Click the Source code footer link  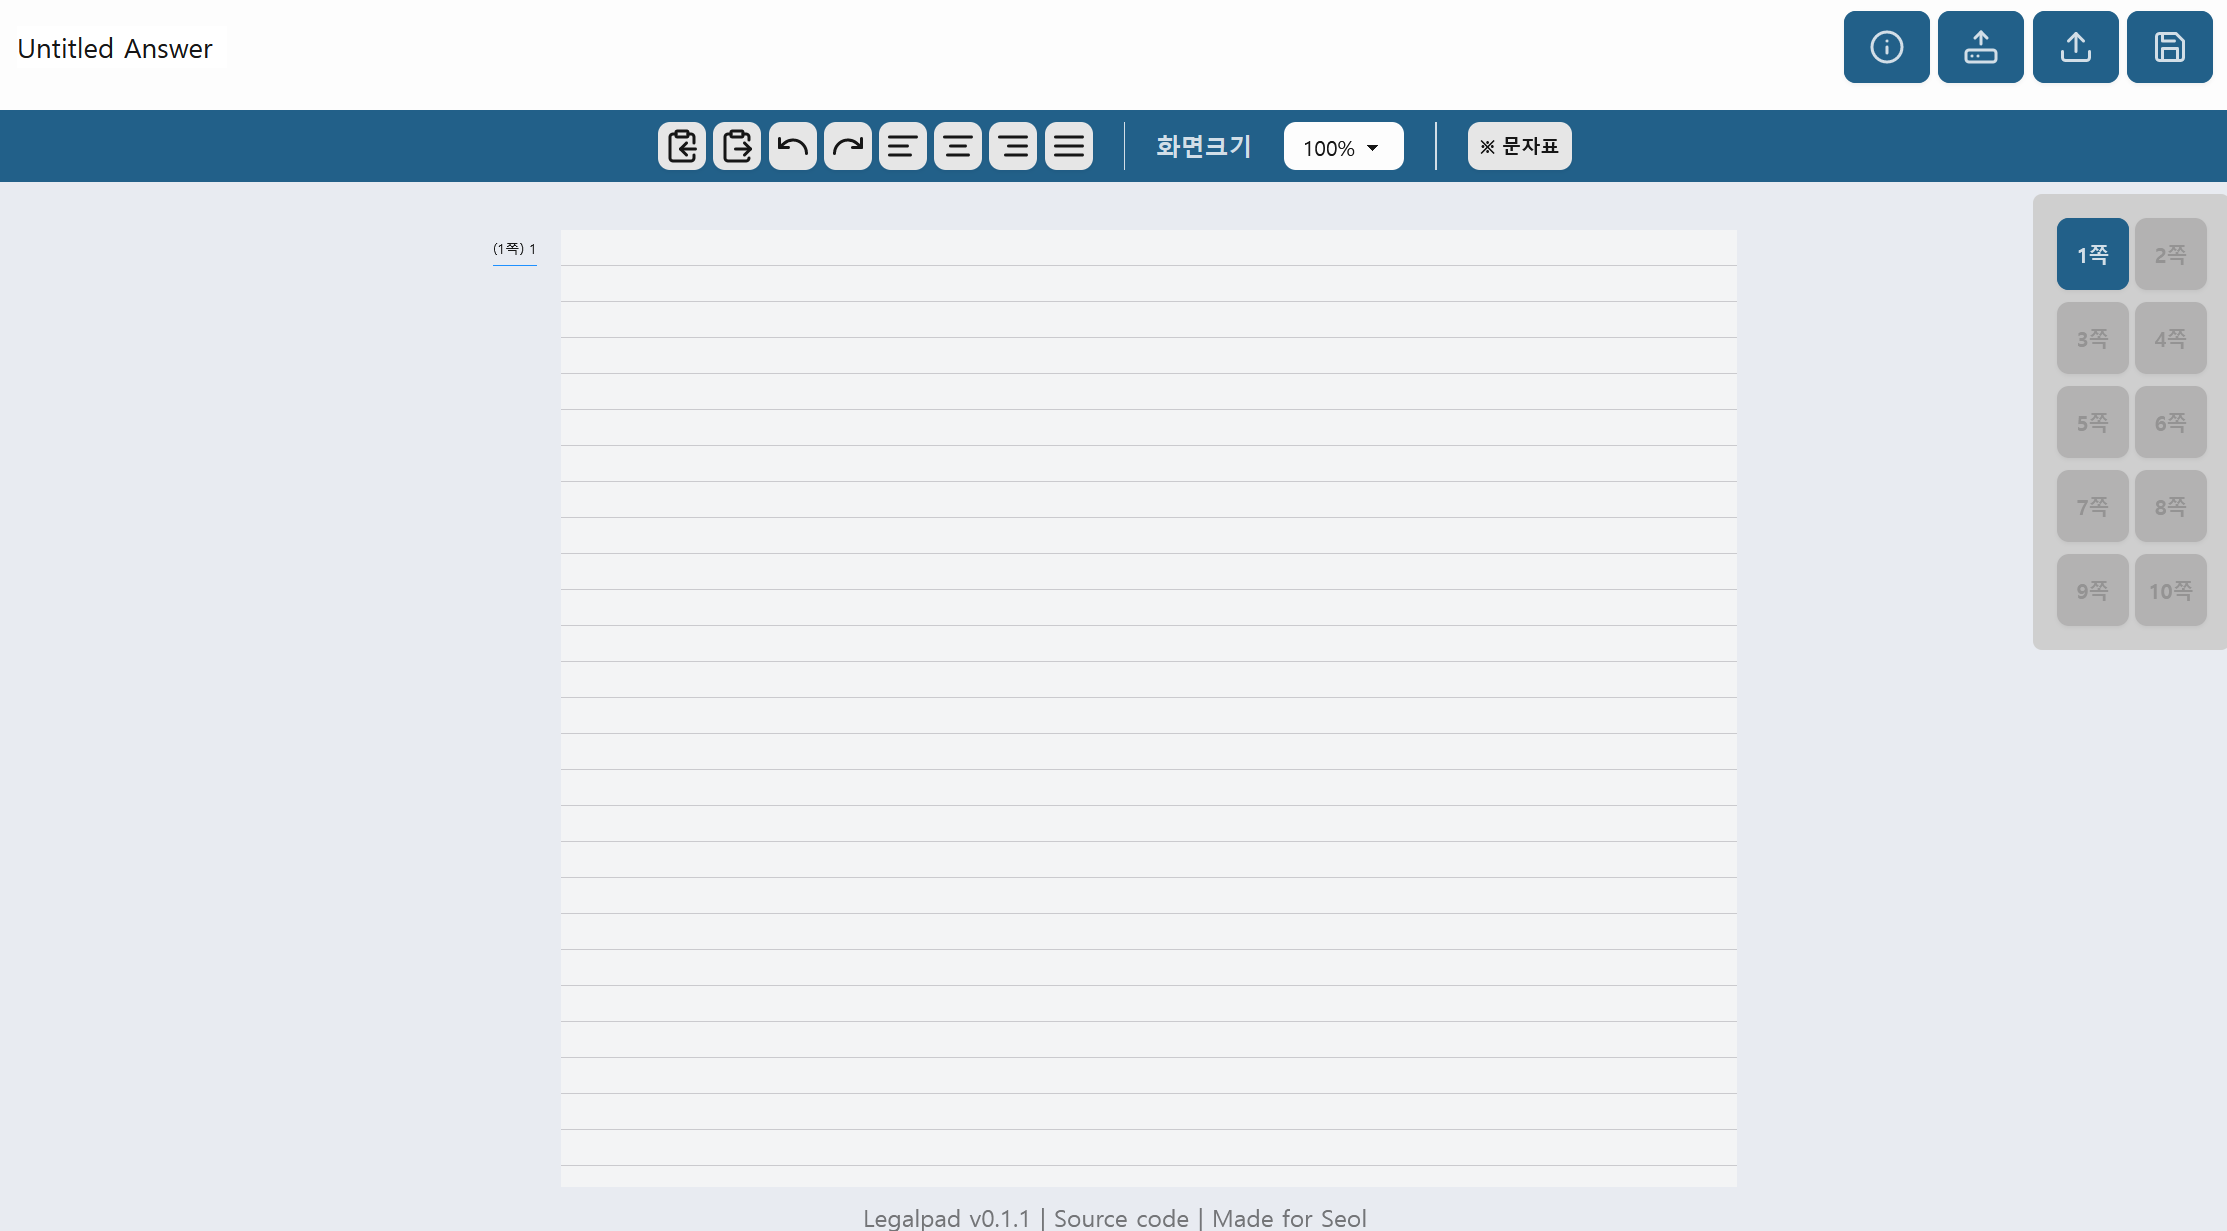click(1120, 1218)
